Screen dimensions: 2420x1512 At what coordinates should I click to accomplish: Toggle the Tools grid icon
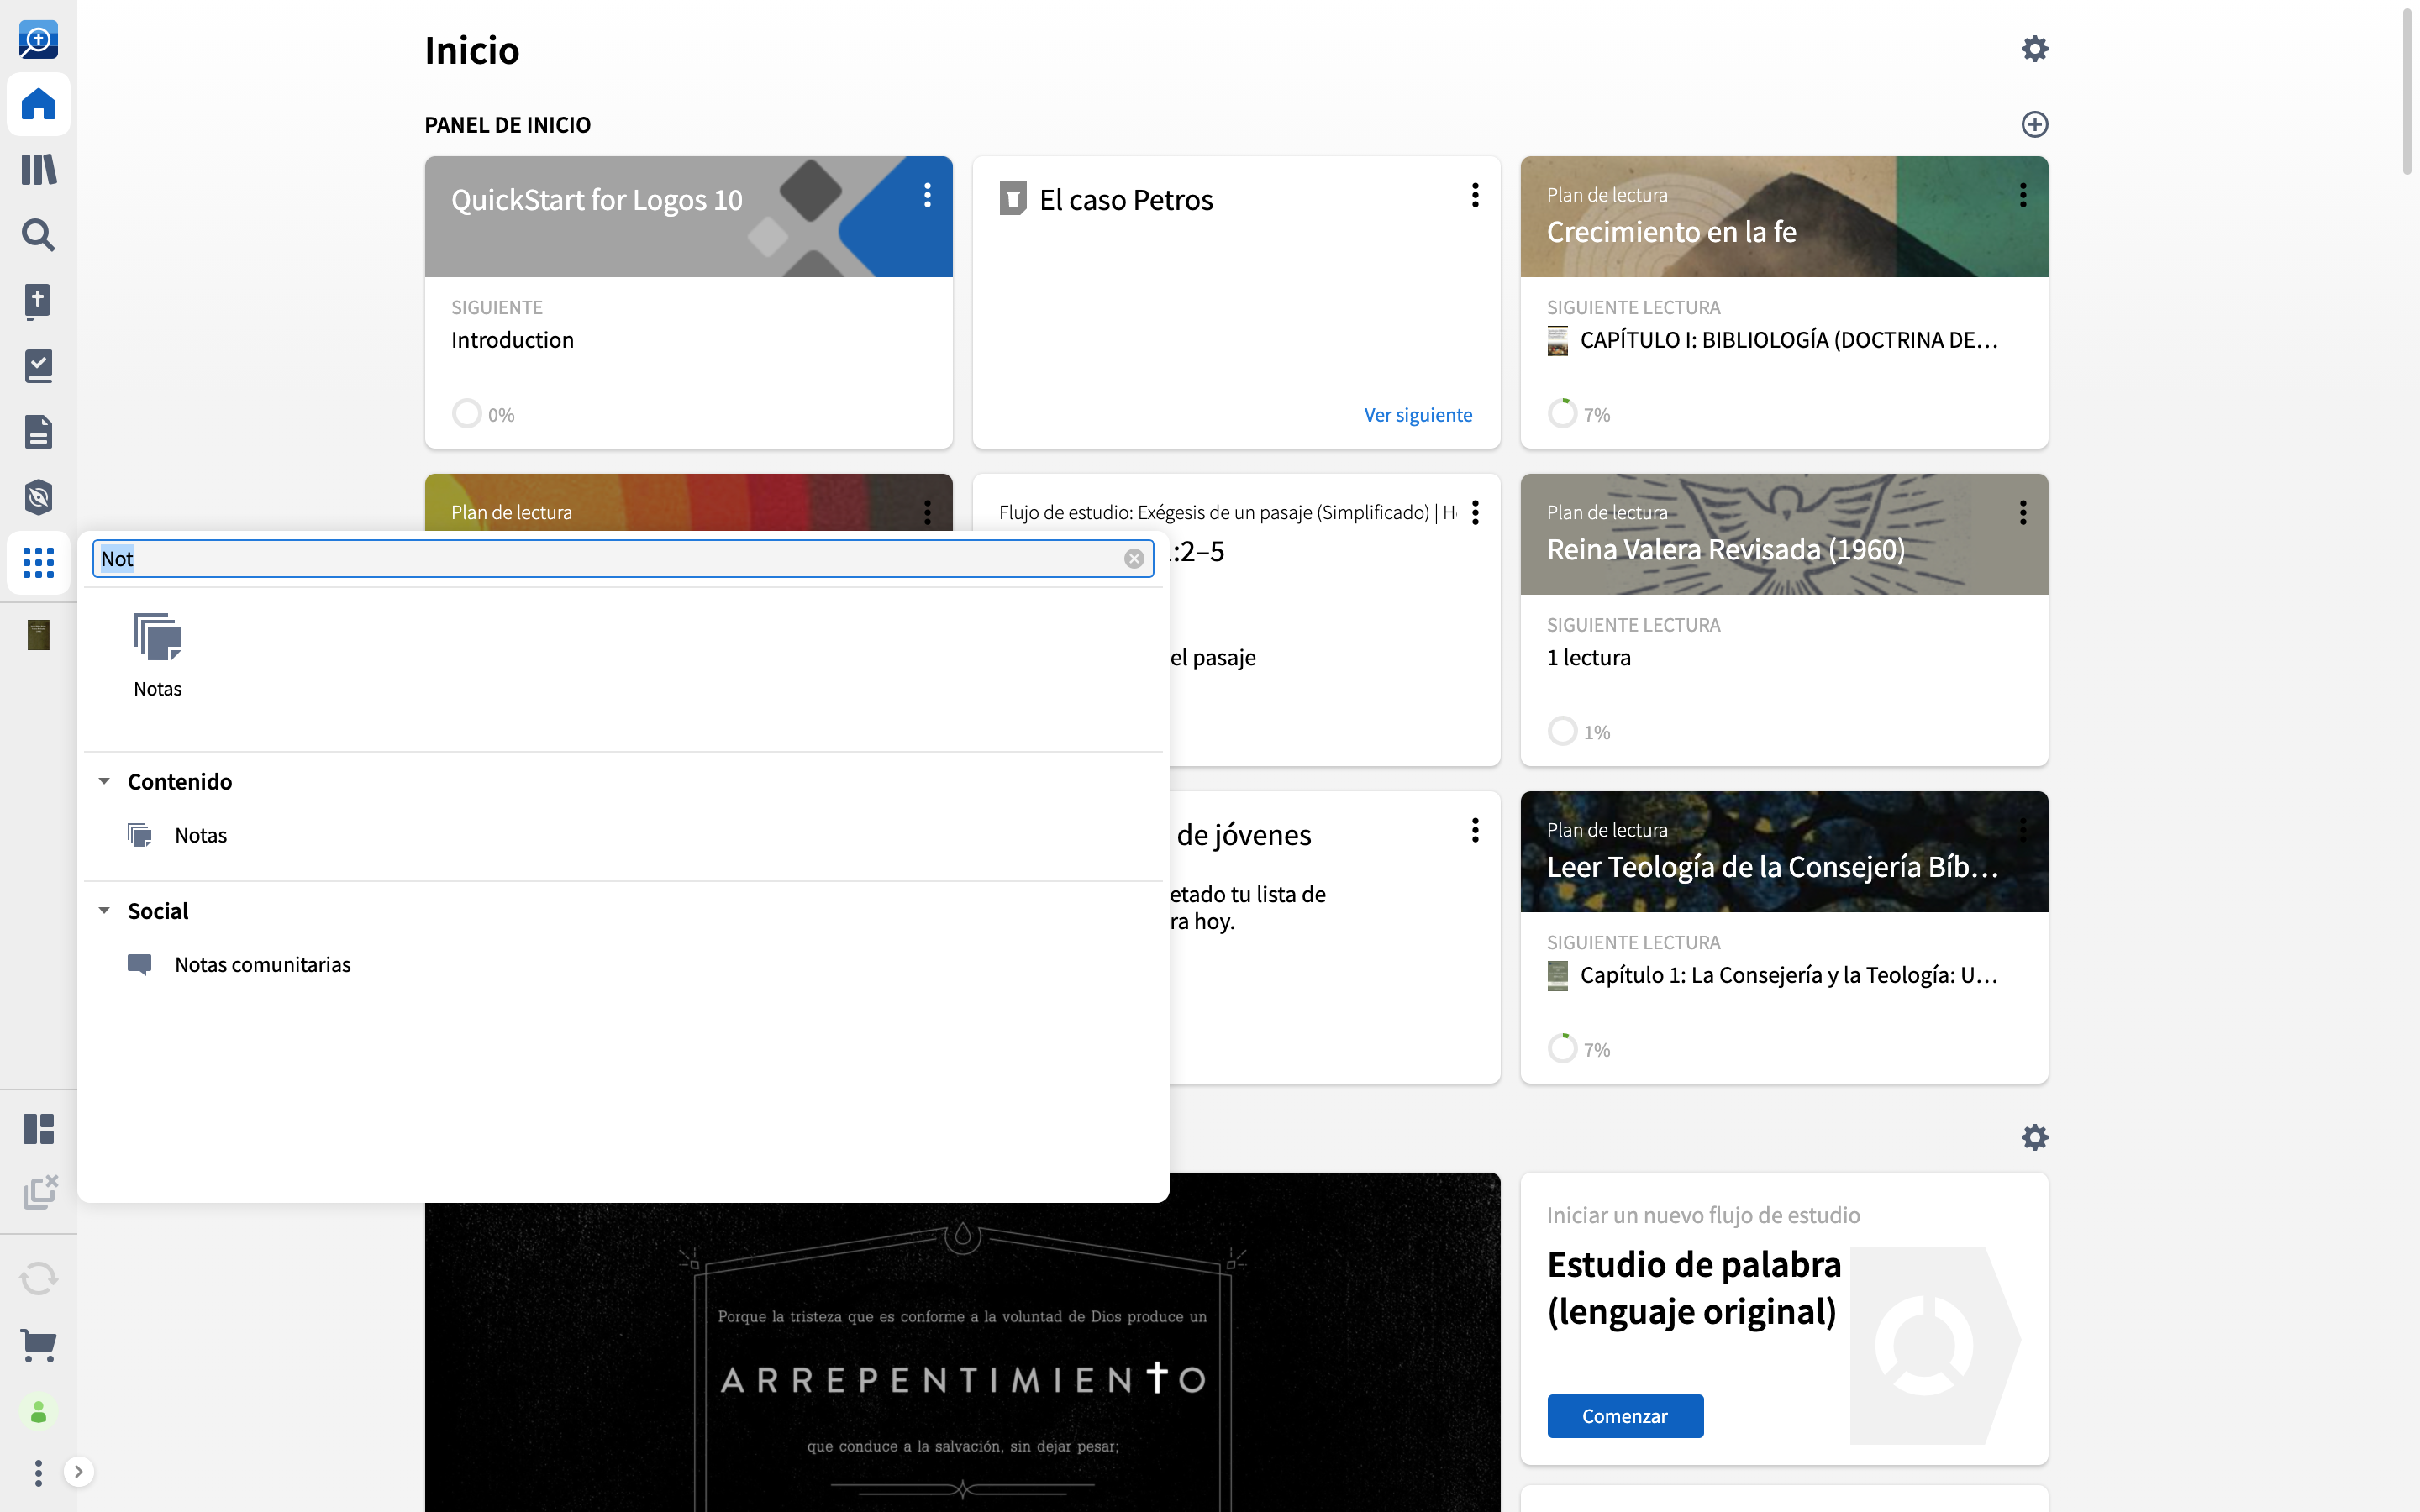(x=38, y=563)
